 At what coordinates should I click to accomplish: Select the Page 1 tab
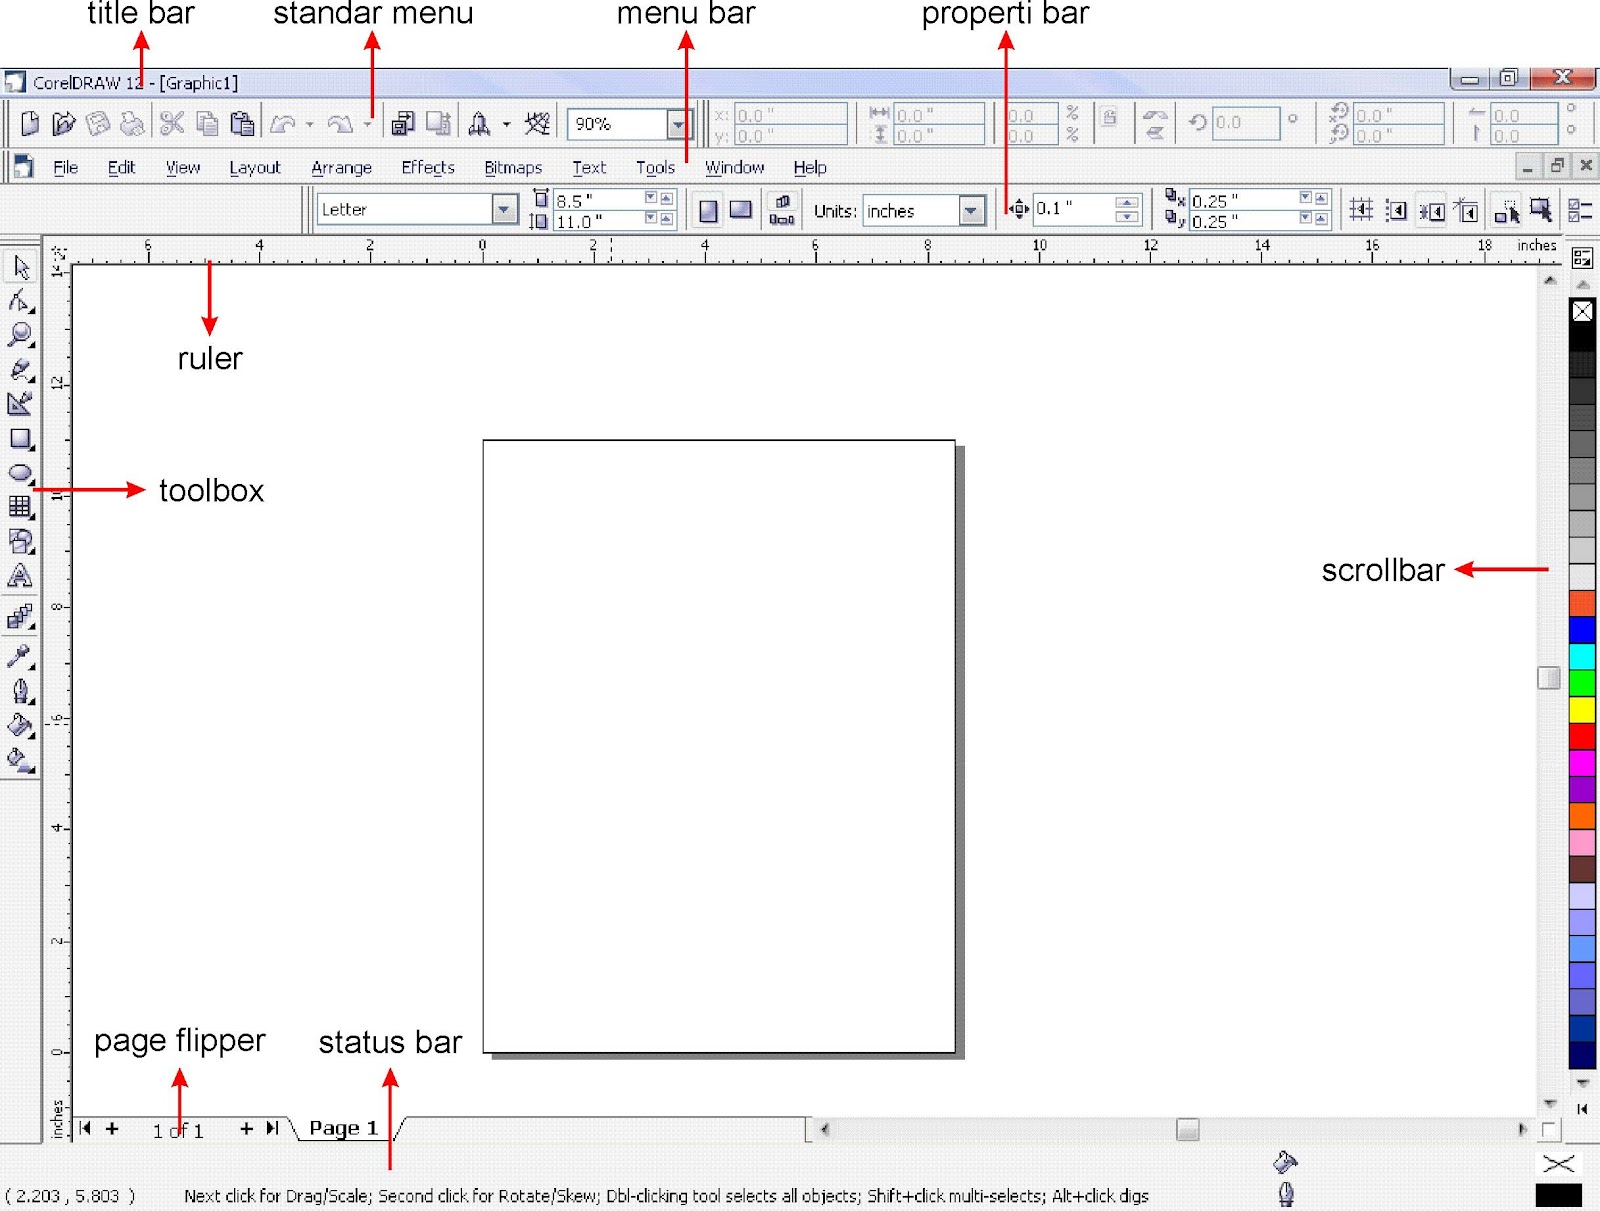pyautogui.click(x=343, y=1128)
